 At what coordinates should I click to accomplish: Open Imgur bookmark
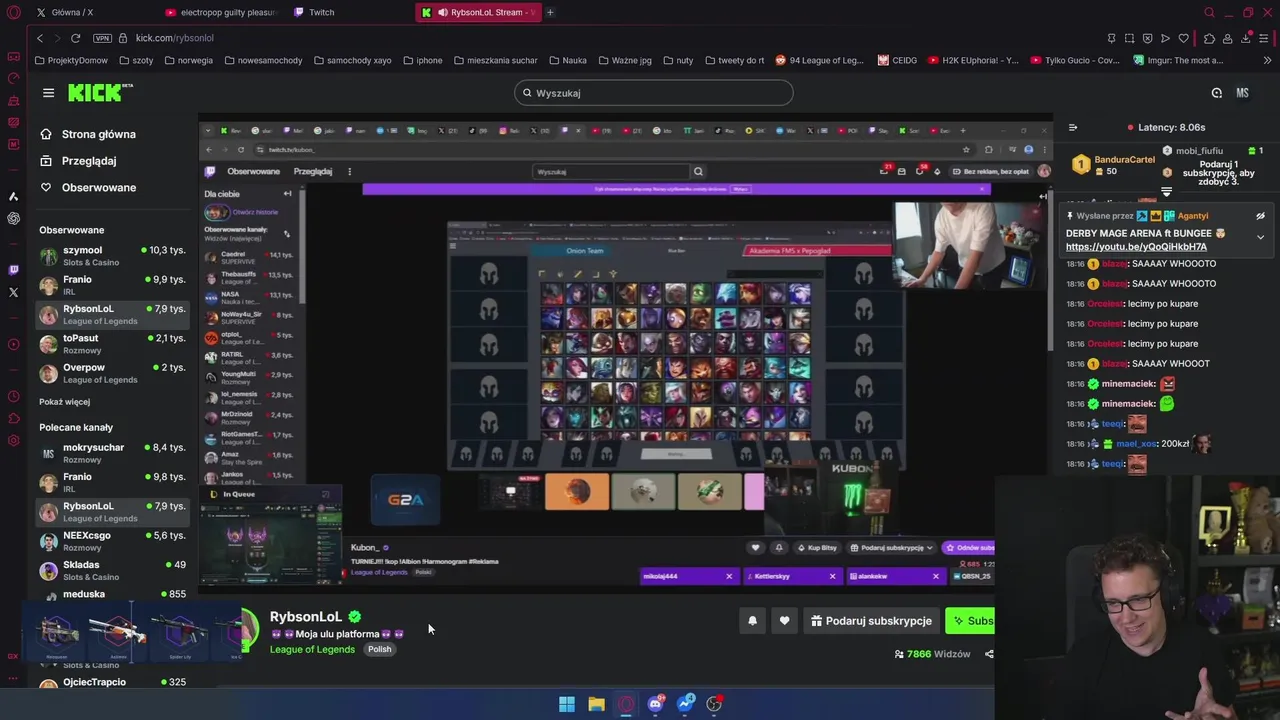(1178, 60)
